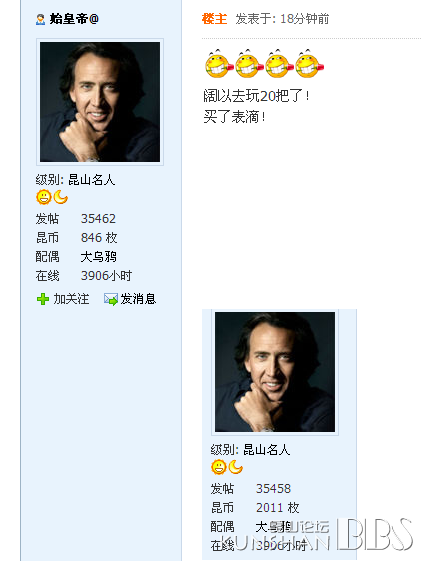This screenshot has height=561, width=421.
Task: Click the moon level icon in sidebar
Action: coord(60,197)
